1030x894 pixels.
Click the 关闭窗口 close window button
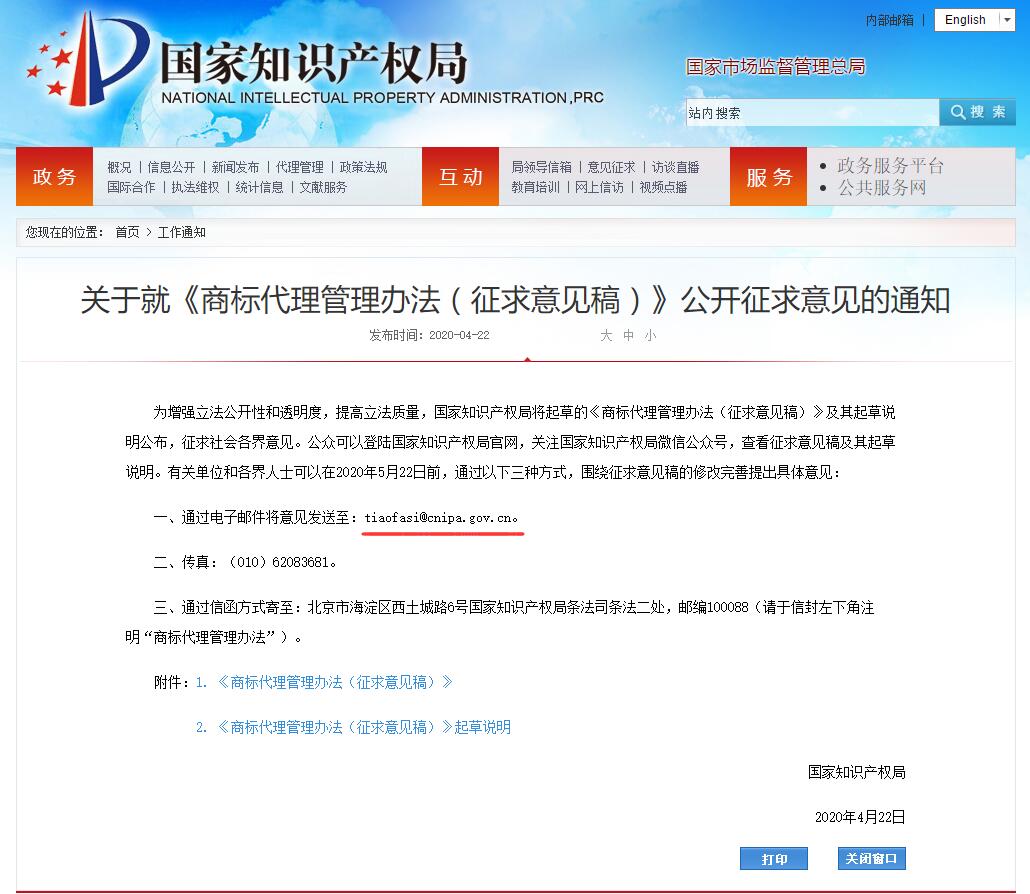tap(872, 859)
